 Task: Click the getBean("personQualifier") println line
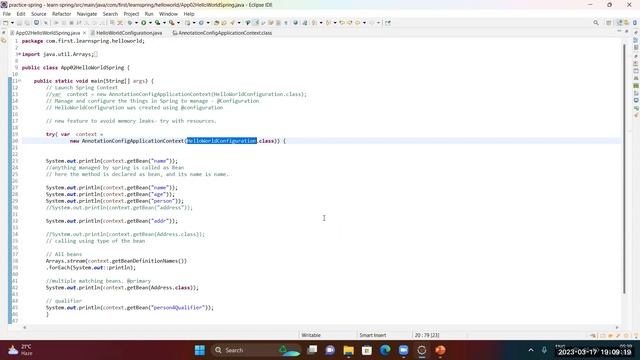(x=130, y=307)
